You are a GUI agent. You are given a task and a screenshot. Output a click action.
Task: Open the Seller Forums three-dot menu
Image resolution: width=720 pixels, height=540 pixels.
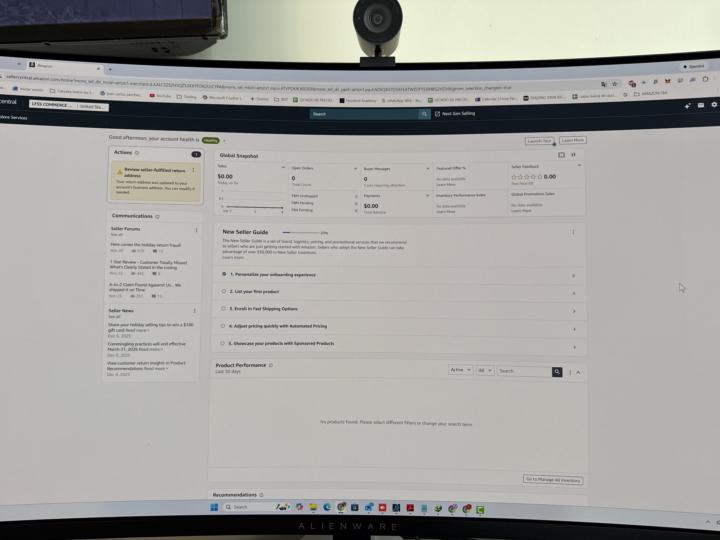(x=197, y=230)
